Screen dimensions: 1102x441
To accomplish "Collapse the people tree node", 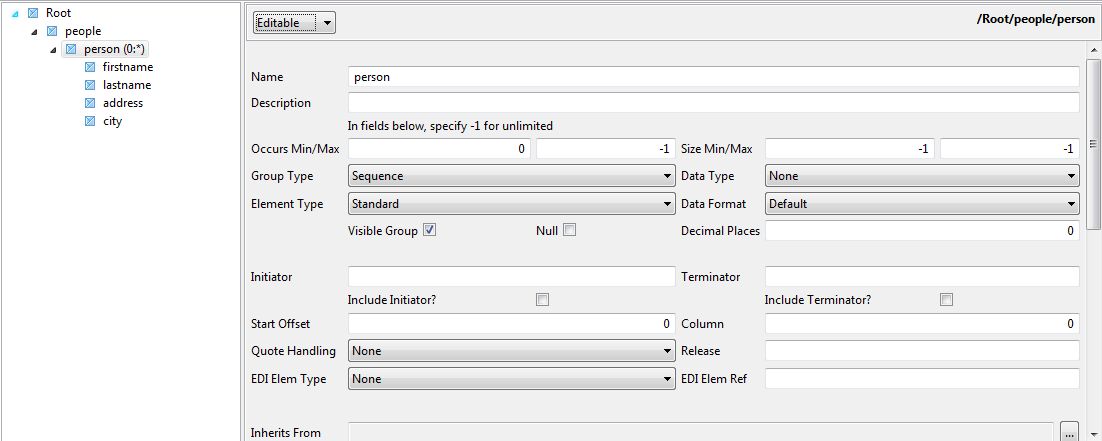I will point(34,32).
